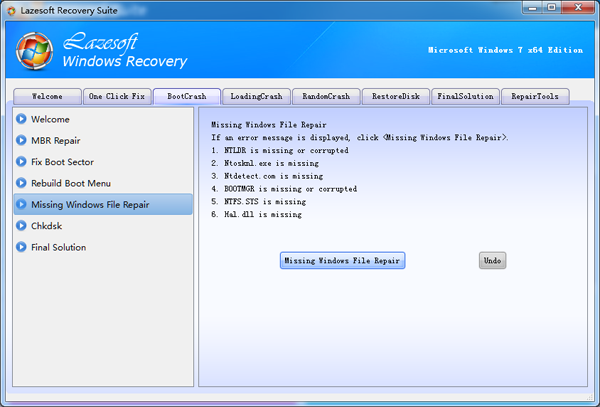600x407 pixels.
Task: Select Fix Boot Sector option
Action: point(103,162)
